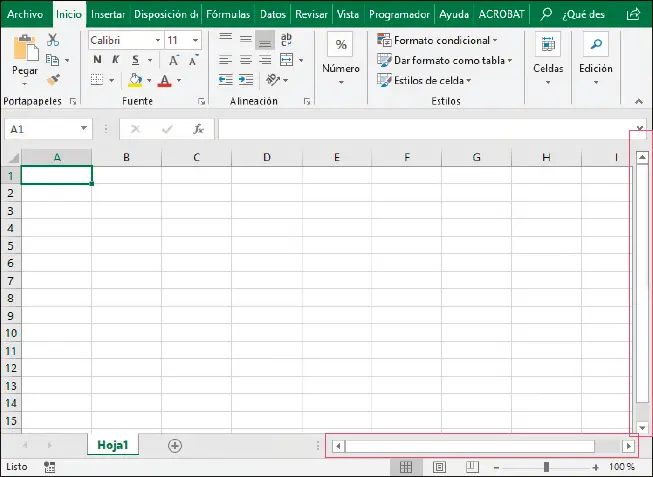653x477 pixels.
Task: Switch to the Fórmulas tab
Action: pos(228,14)
